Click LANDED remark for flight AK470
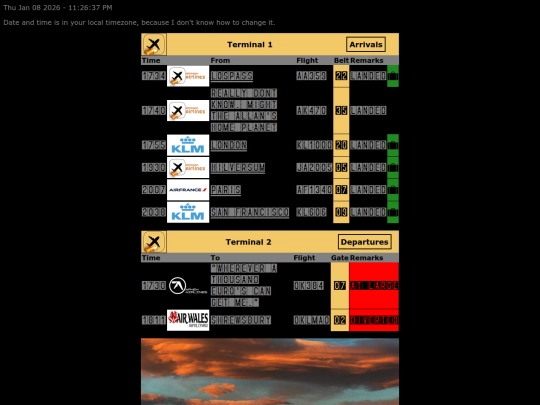The image size is (540, 405). click(368, 111)
